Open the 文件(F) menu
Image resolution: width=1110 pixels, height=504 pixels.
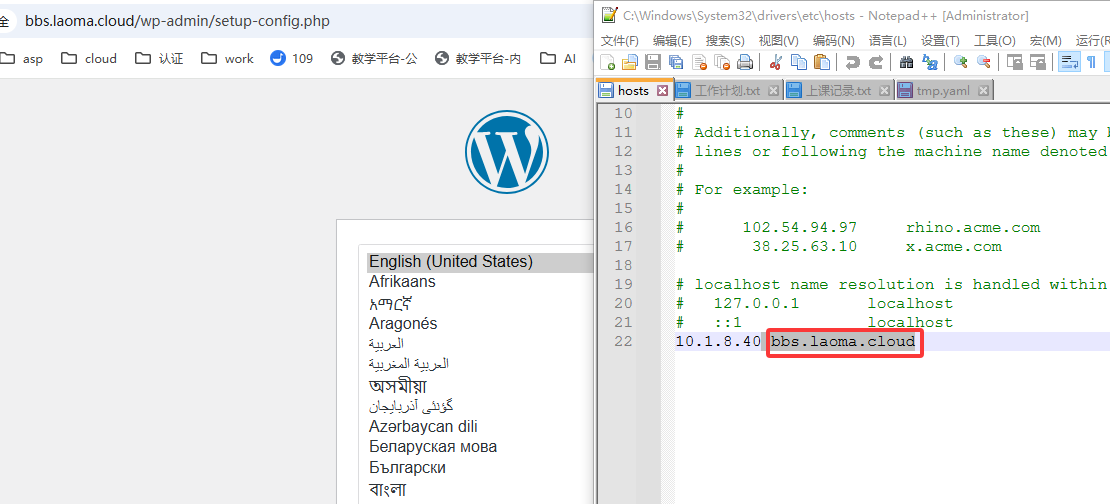pos(619,40)
